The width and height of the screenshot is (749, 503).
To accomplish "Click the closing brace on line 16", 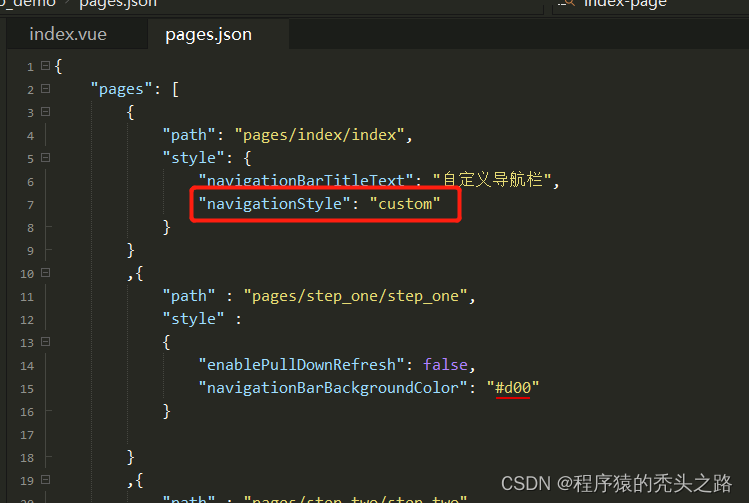I will click(167, 411).
